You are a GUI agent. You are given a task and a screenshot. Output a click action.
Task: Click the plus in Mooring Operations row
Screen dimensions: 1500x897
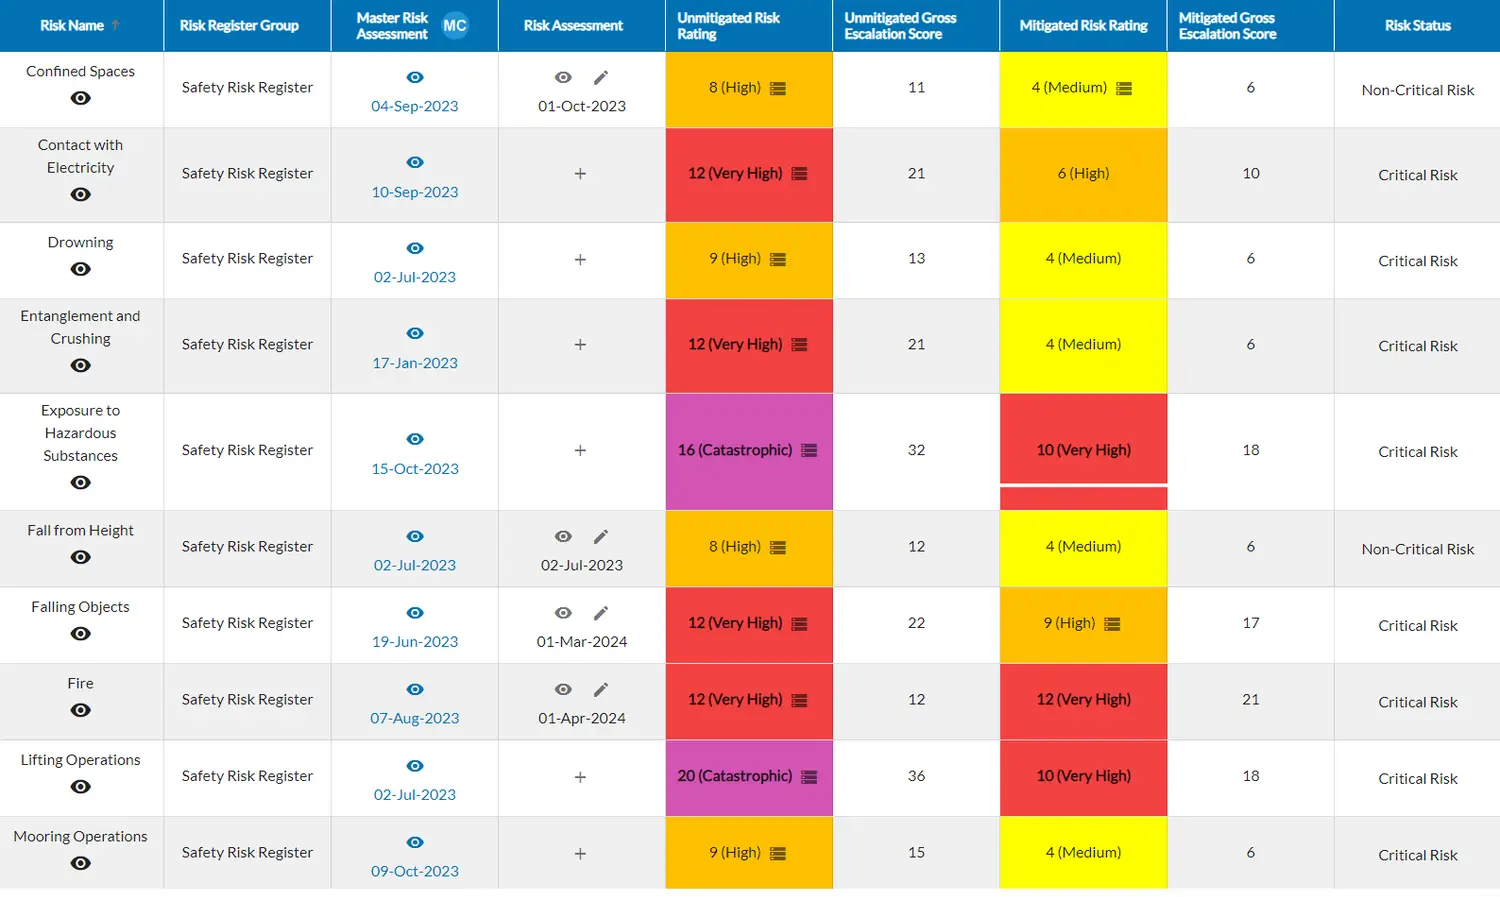point(580,854)
